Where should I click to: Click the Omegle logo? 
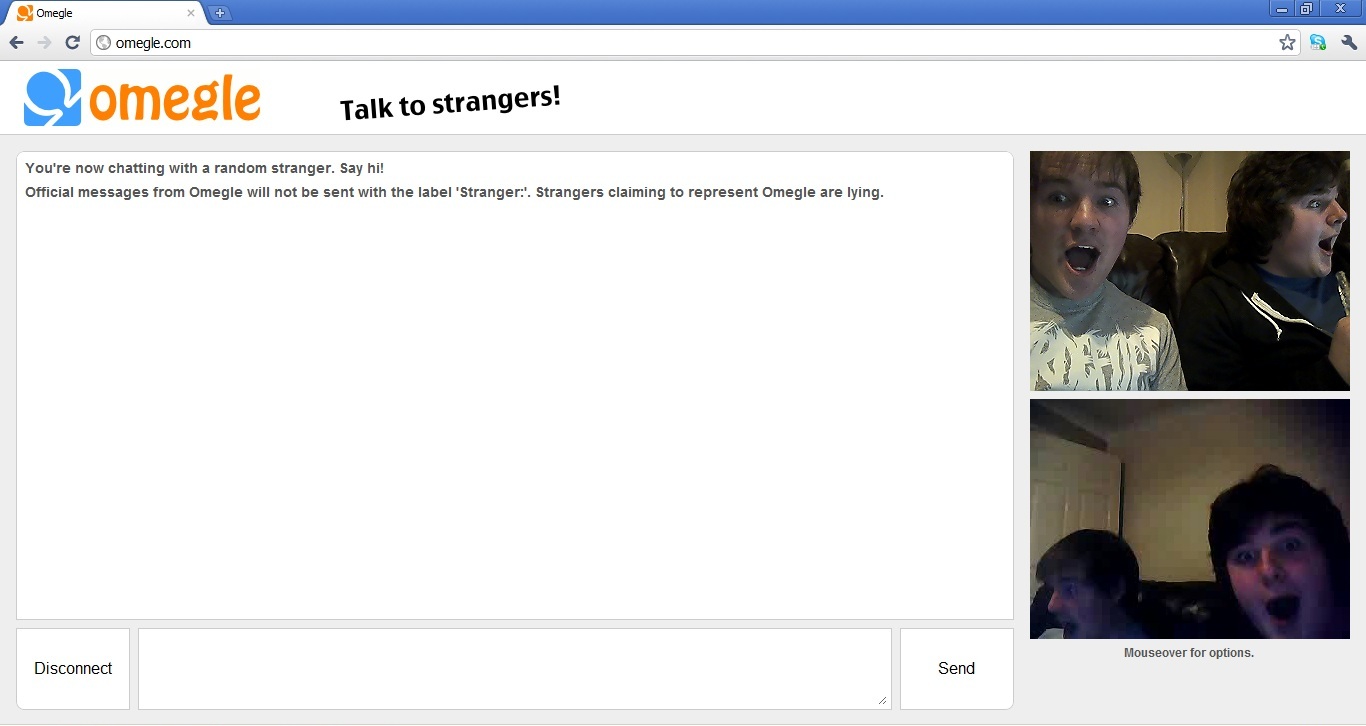pos(142,98)
